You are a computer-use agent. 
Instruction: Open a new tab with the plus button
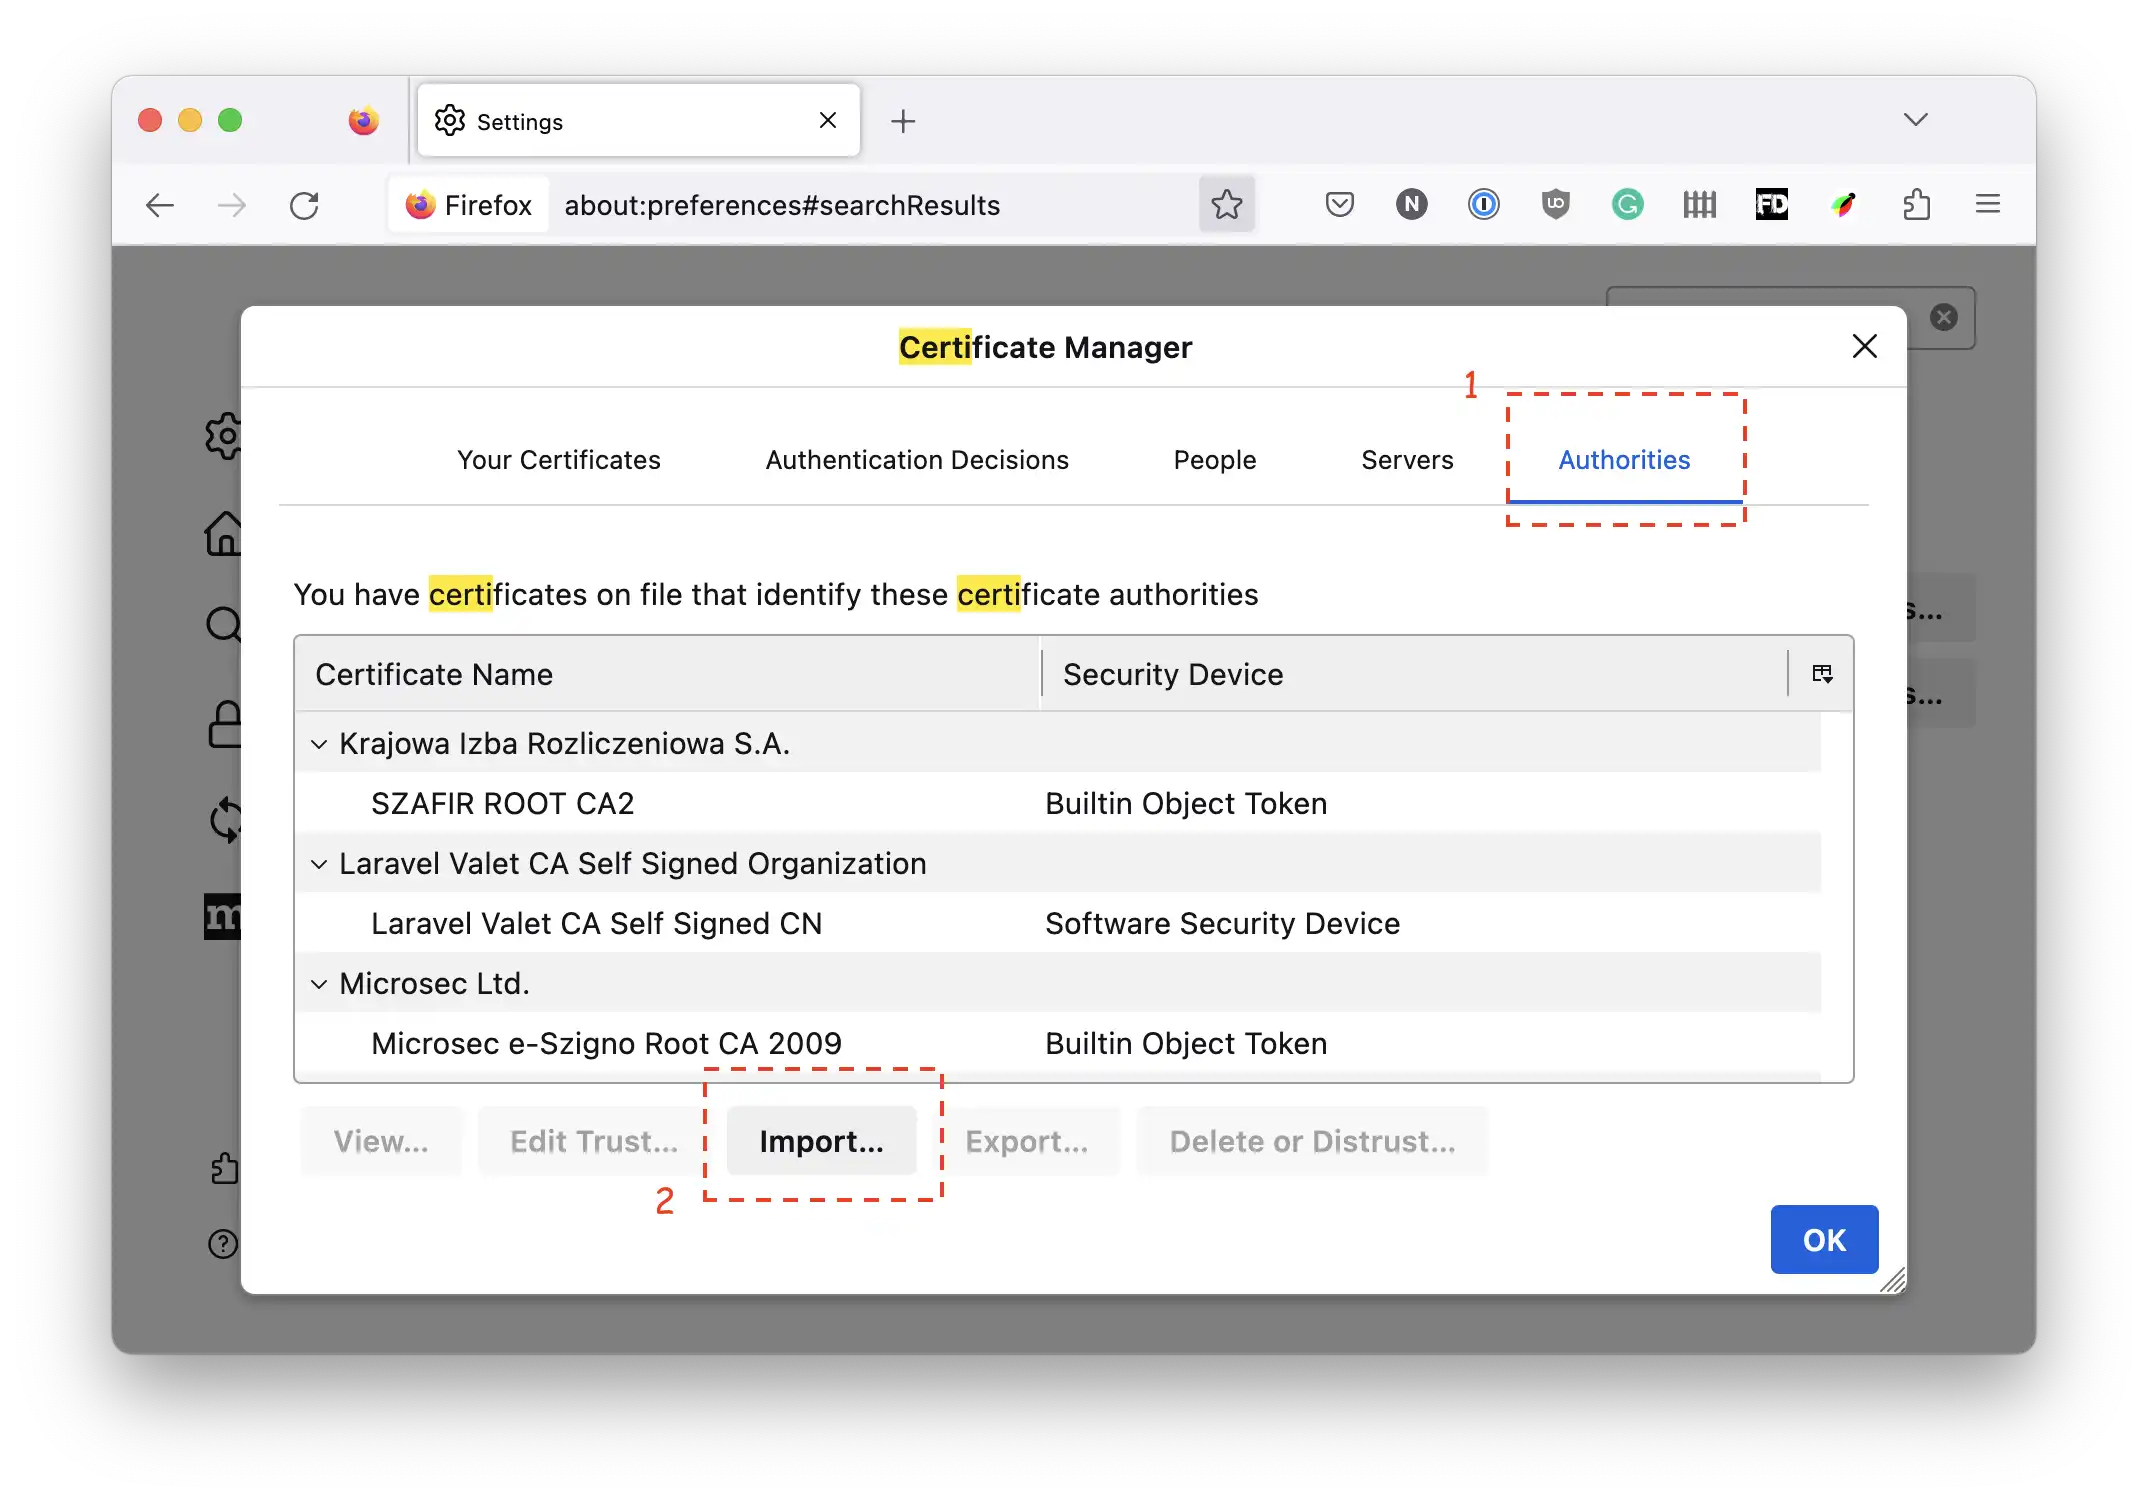(903, 121)
